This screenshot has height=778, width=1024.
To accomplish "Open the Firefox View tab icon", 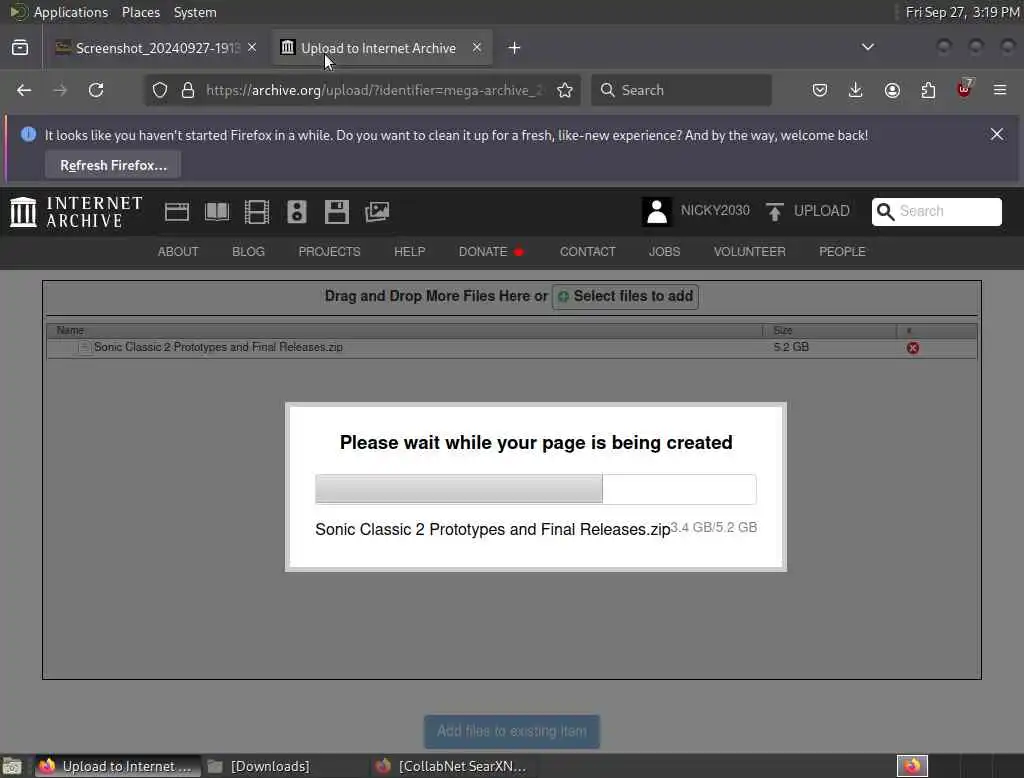I will tap(20, 48).
